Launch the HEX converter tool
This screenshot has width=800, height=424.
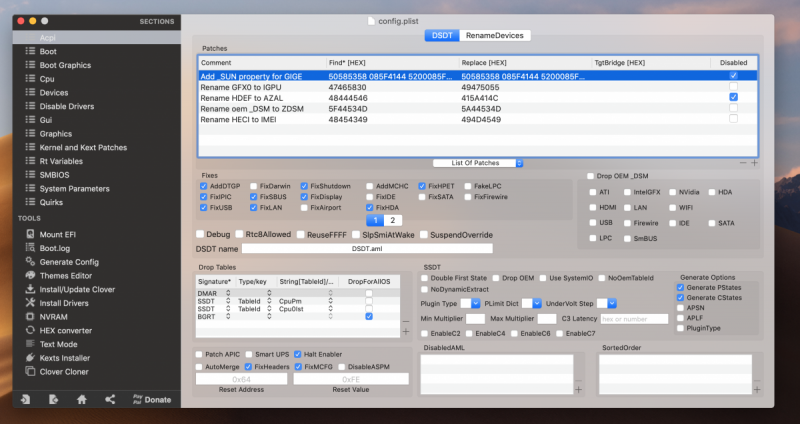tap(70, 330)
